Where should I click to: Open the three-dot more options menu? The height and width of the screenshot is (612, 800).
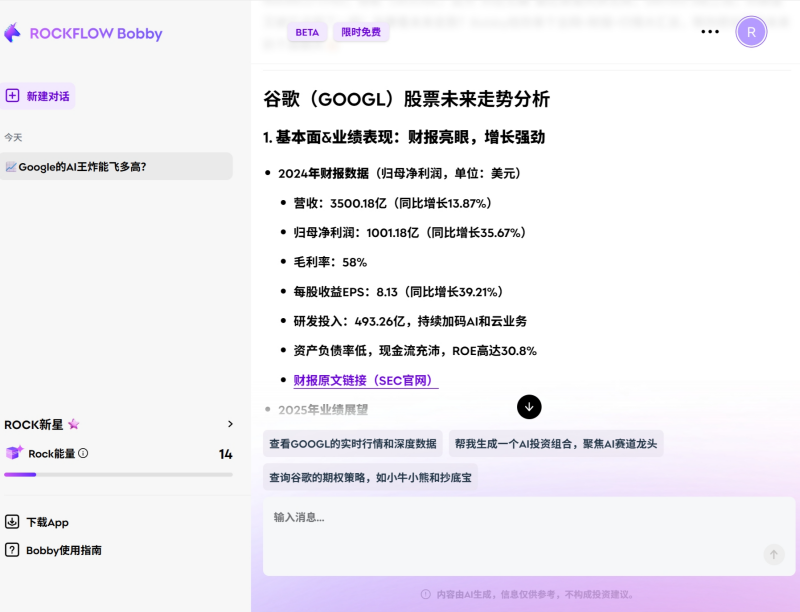coord(710,32)
